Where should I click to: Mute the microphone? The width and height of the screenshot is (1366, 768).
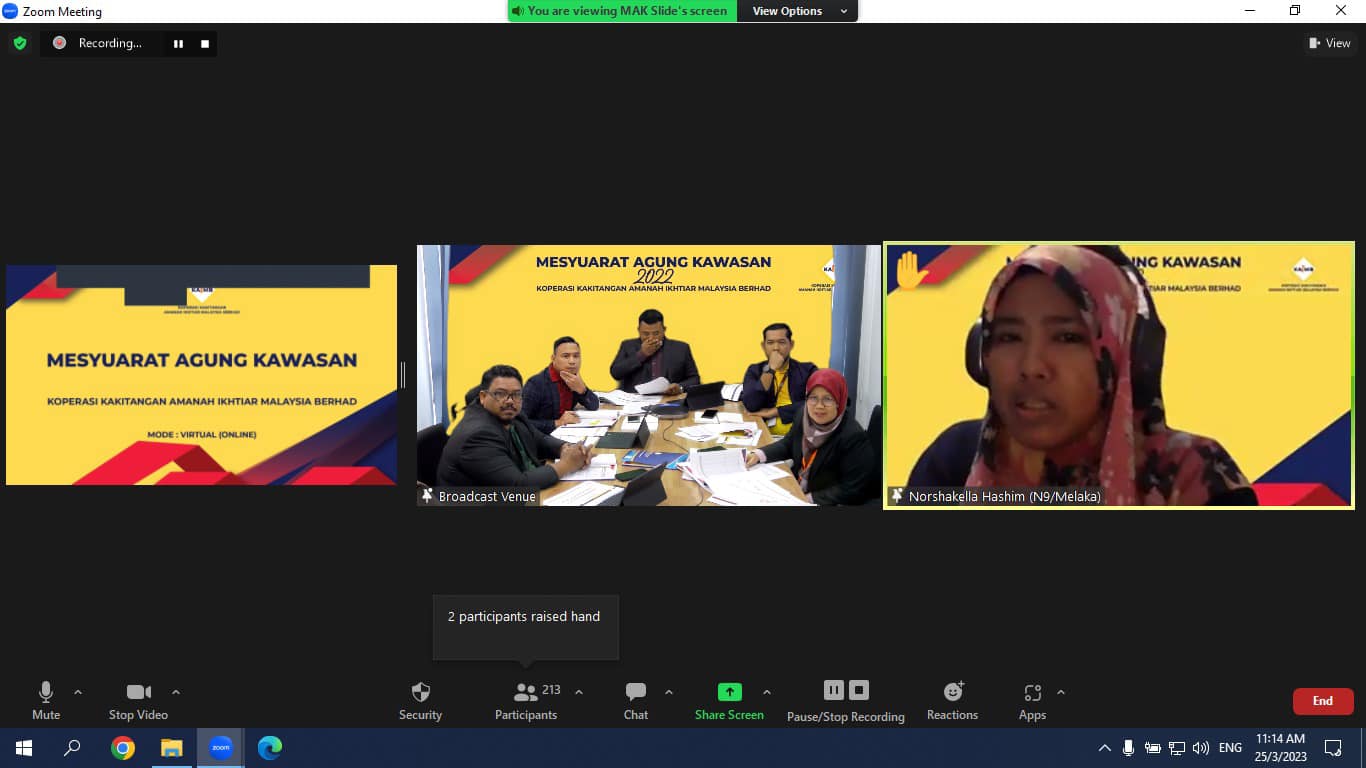click(46, 700)
